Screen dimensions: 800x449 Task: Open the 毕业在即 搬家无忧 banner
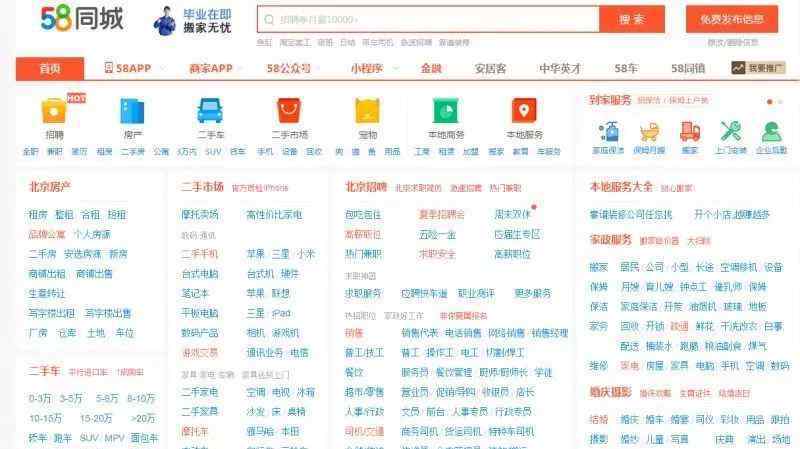pos(192,21)
